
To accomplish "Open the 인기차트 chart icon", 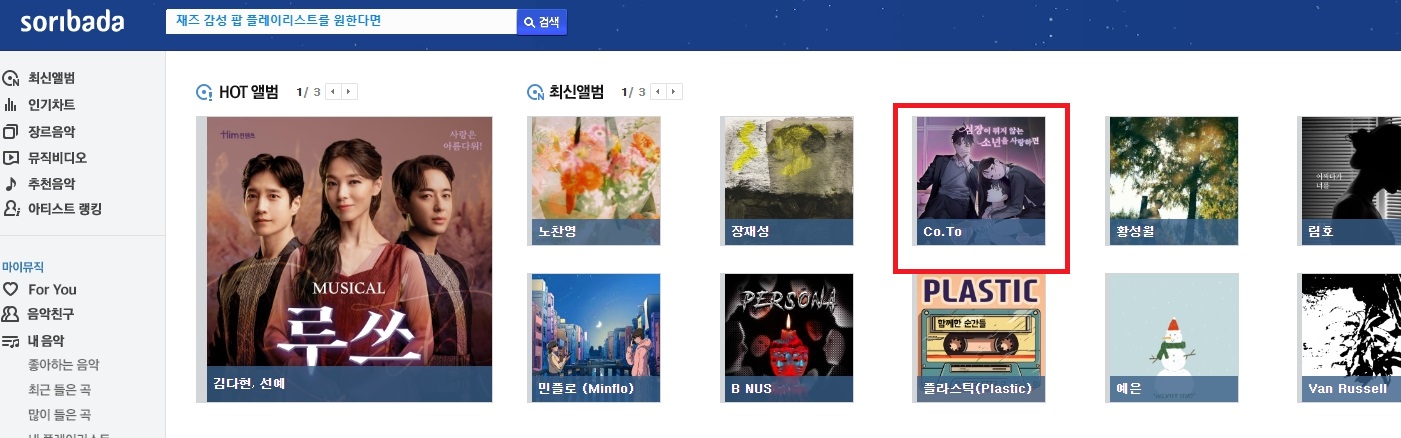I will (11, 104).
